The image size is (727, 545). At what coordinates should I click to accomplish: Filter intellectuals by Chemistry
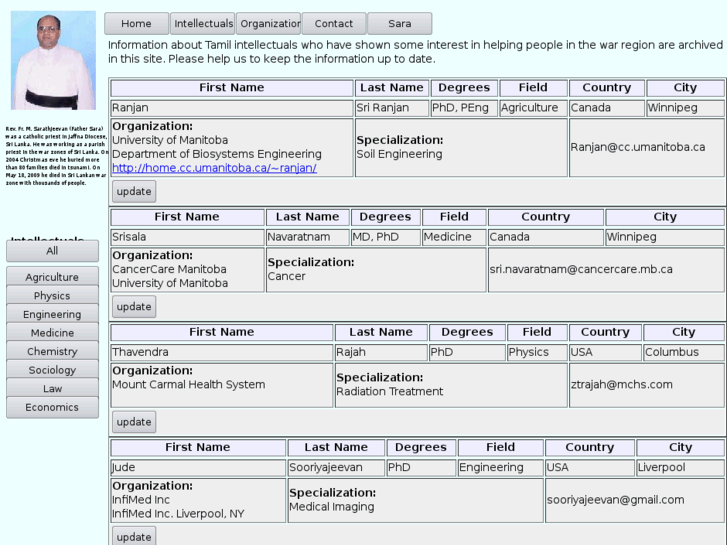tap(52, 351)
